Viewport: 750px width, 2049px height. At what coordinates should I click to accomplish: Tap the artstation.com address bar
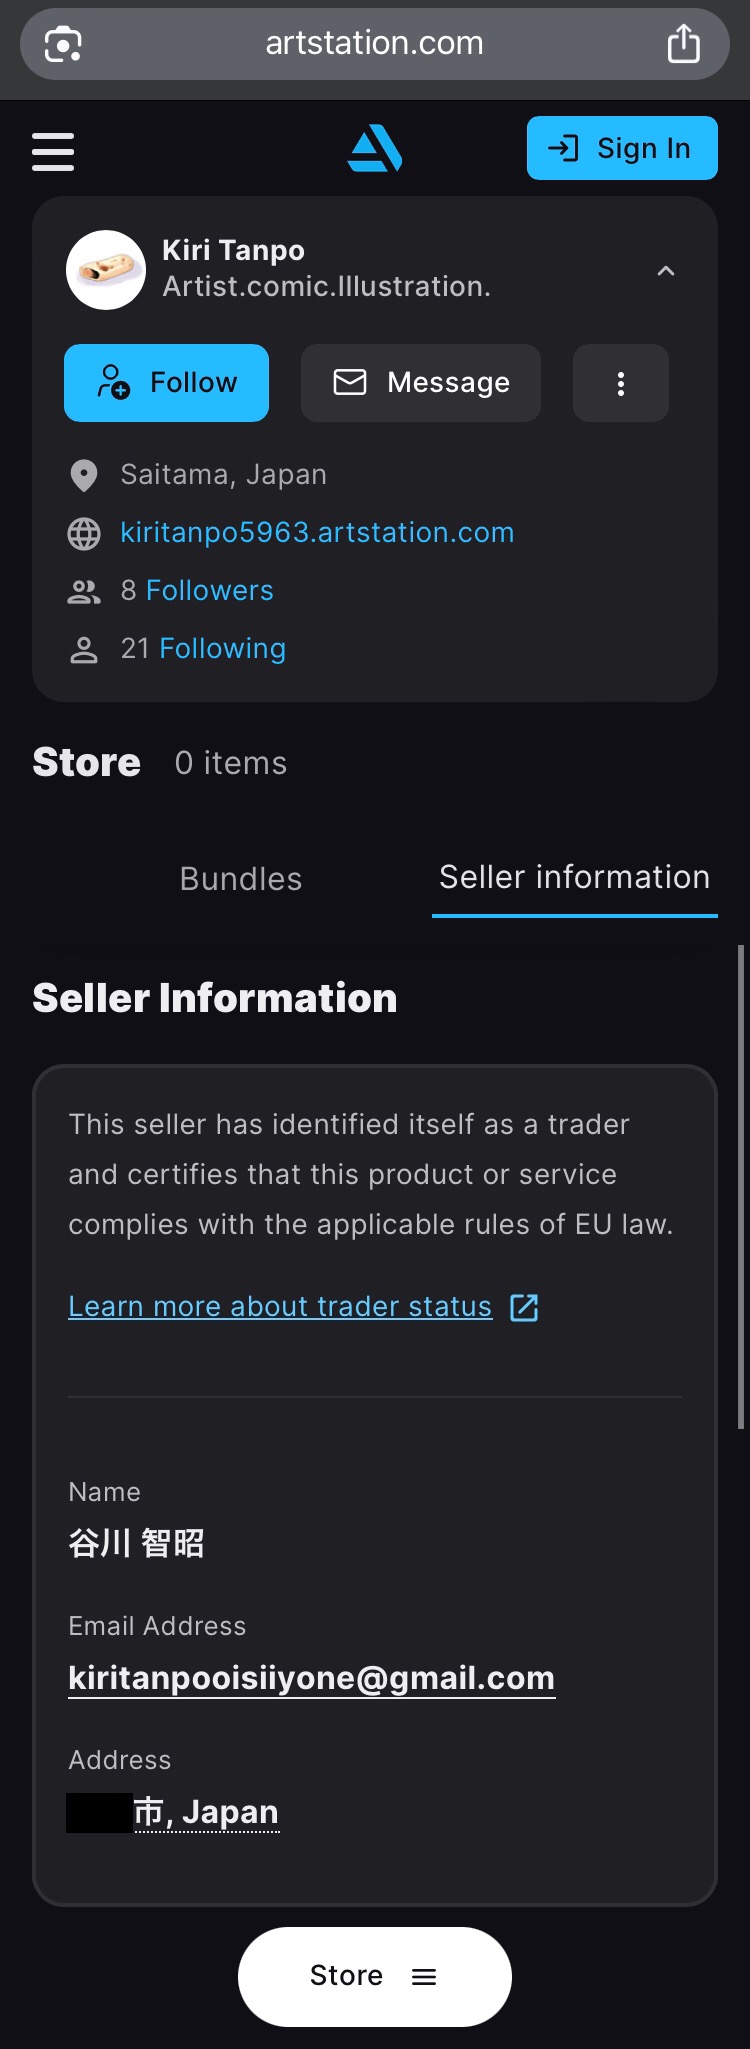[x=374, y=44]
